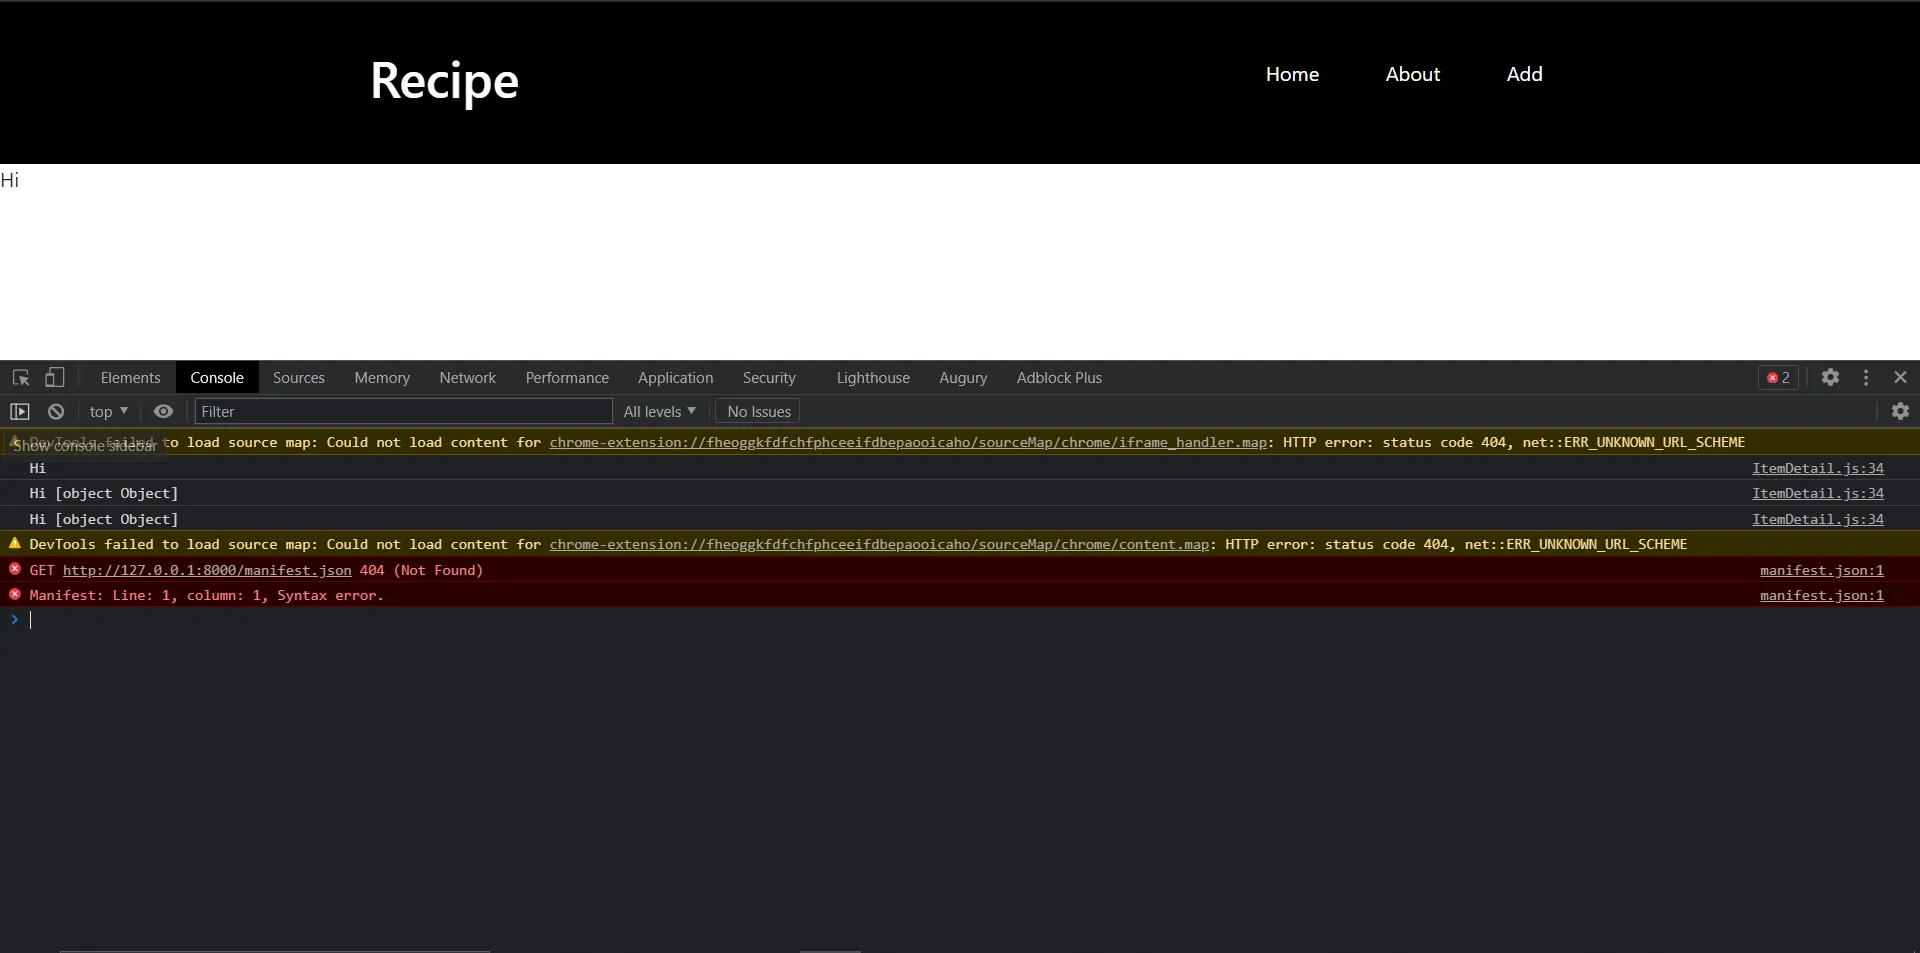
Task: Open the Adblock Plus tab
Action: click(1059, 378)
